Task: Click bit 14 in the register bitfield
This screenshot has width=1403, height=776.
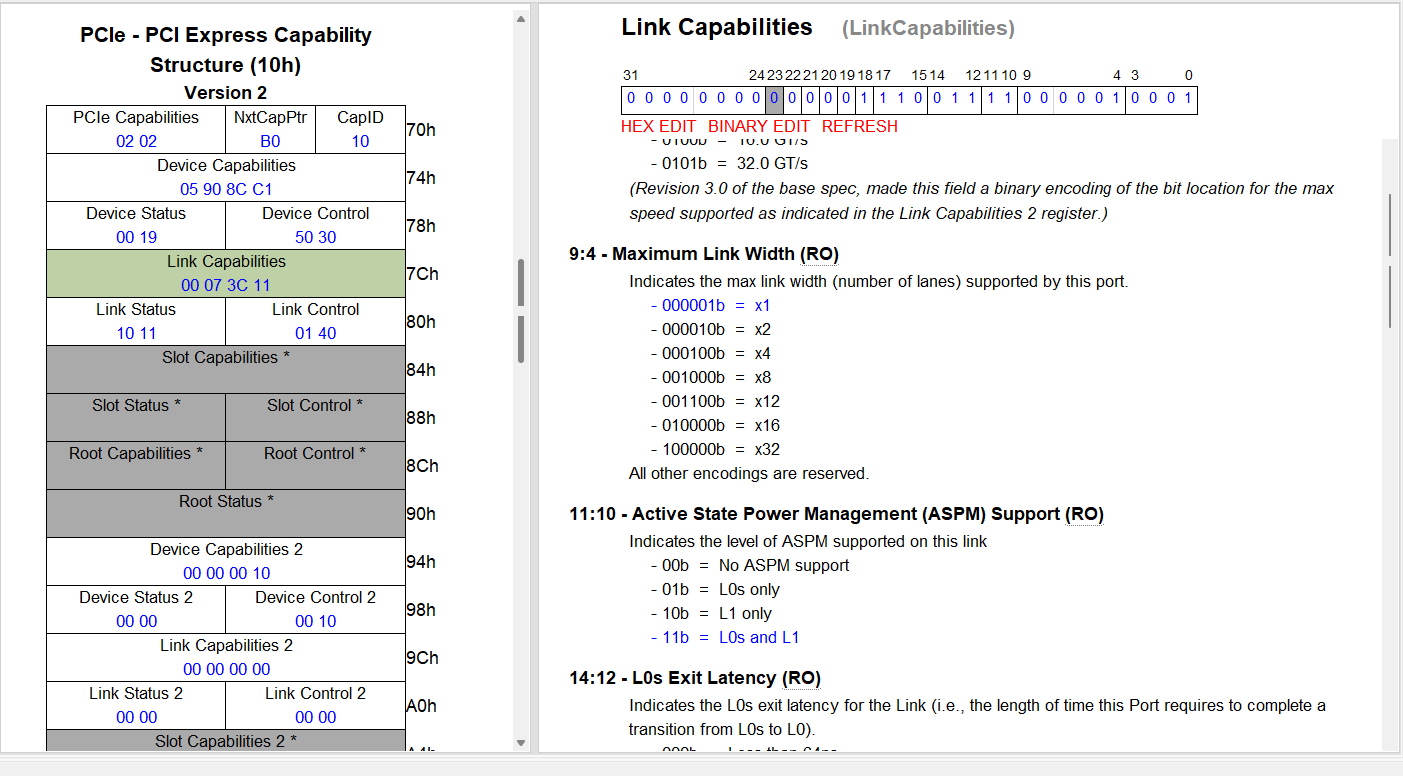Action: click(x=936, y=100)
